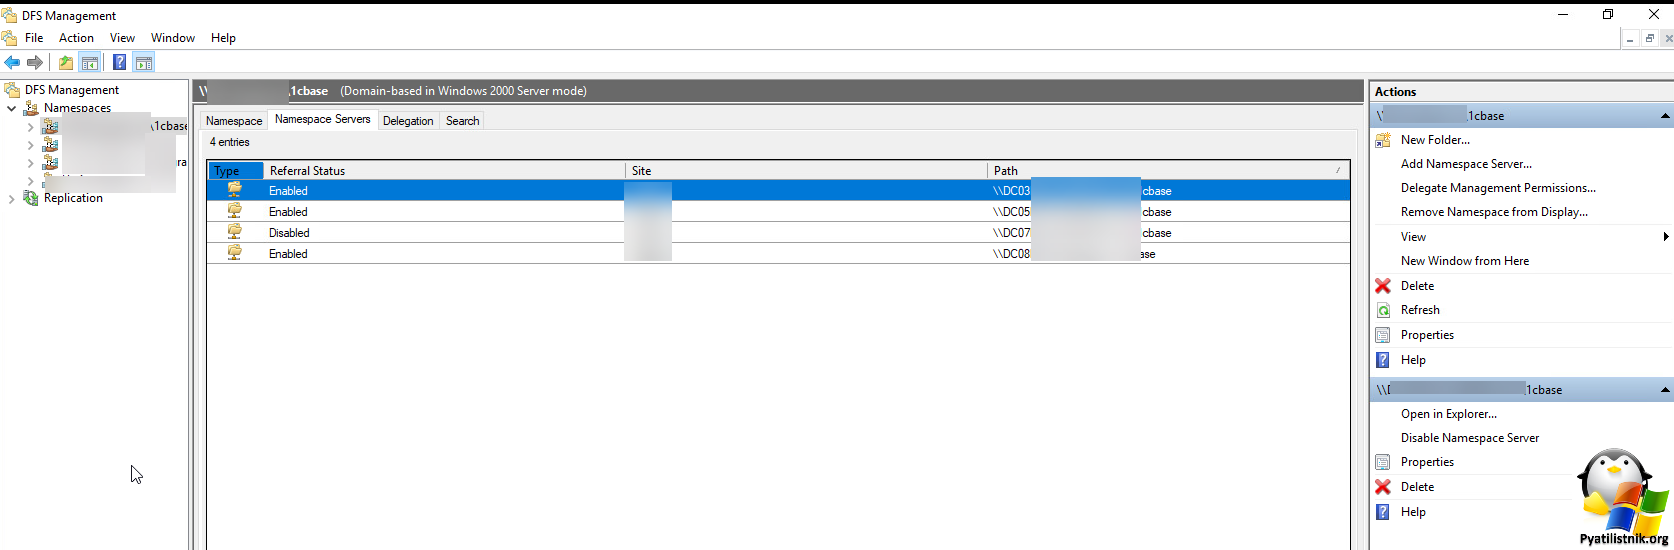The width and height of the screenshot is (1674, 550).
Task: Click Delegate Management Permissions... action
Action: pos(1498,188)
